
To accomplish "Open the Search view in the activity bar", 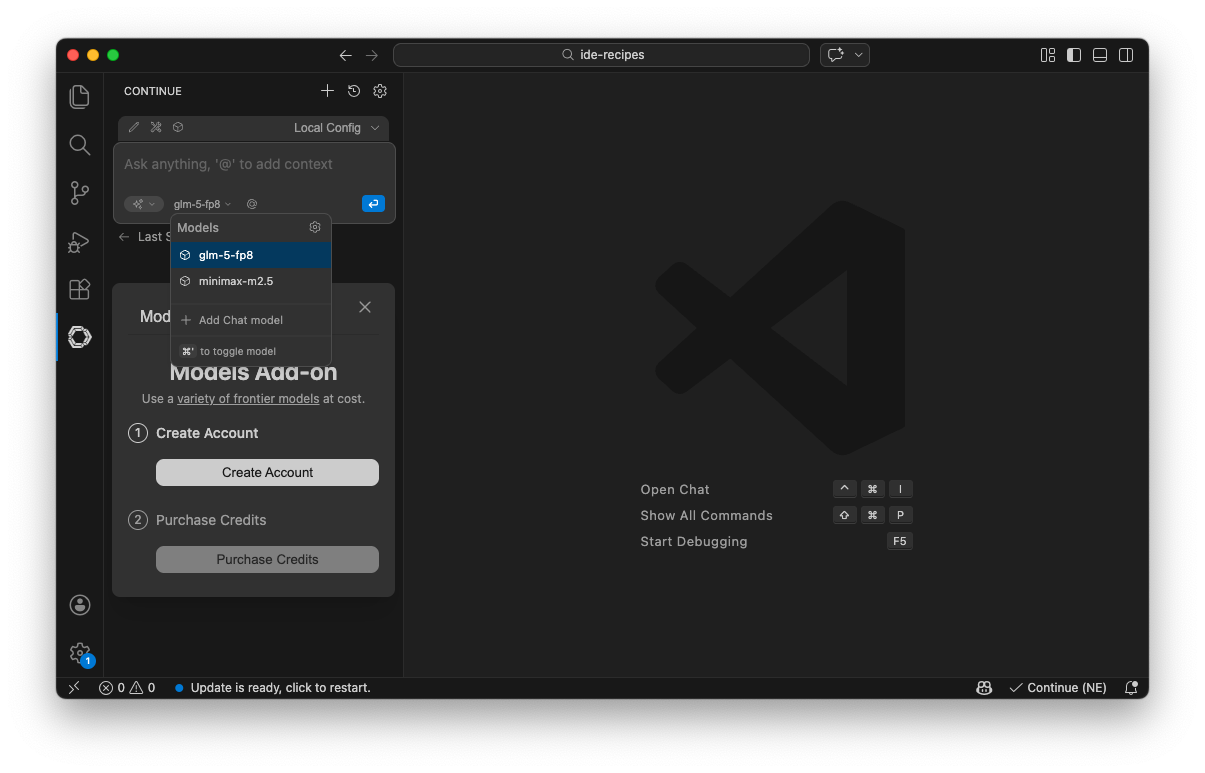I will click(79, 144).
